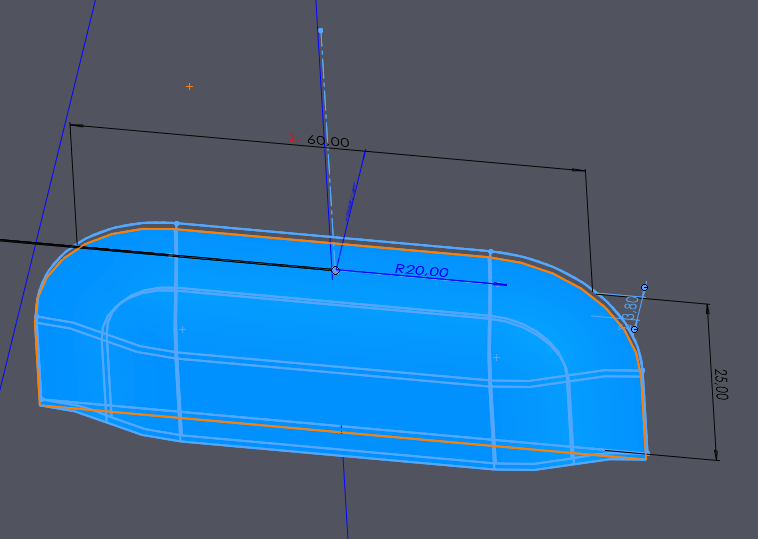Click the sketch origin circle marker
Image resolution: width=758 pixels, height=539 pixels.
point(336,270)
